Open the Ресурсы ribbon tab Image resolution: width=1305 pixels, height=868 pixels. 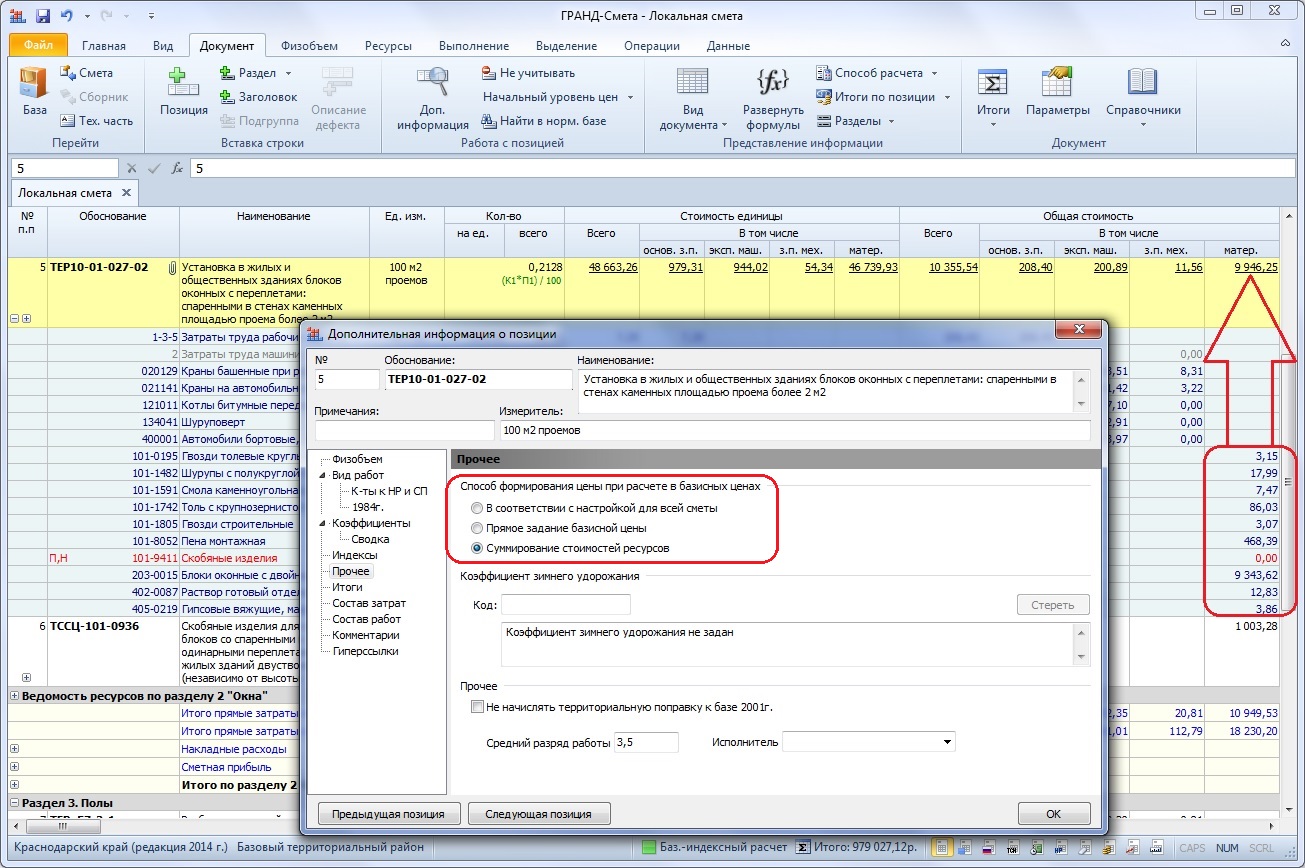point(388,46)
